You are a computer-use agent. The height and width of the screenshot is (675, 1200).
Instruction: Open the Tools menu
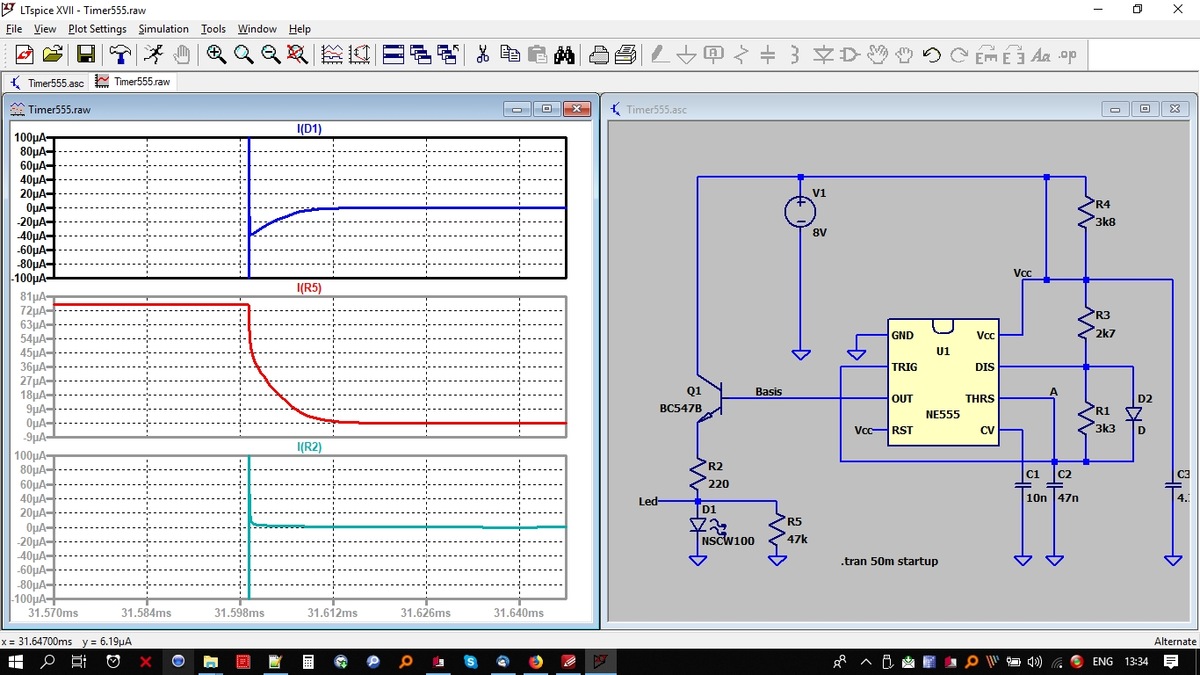(213, 29)
